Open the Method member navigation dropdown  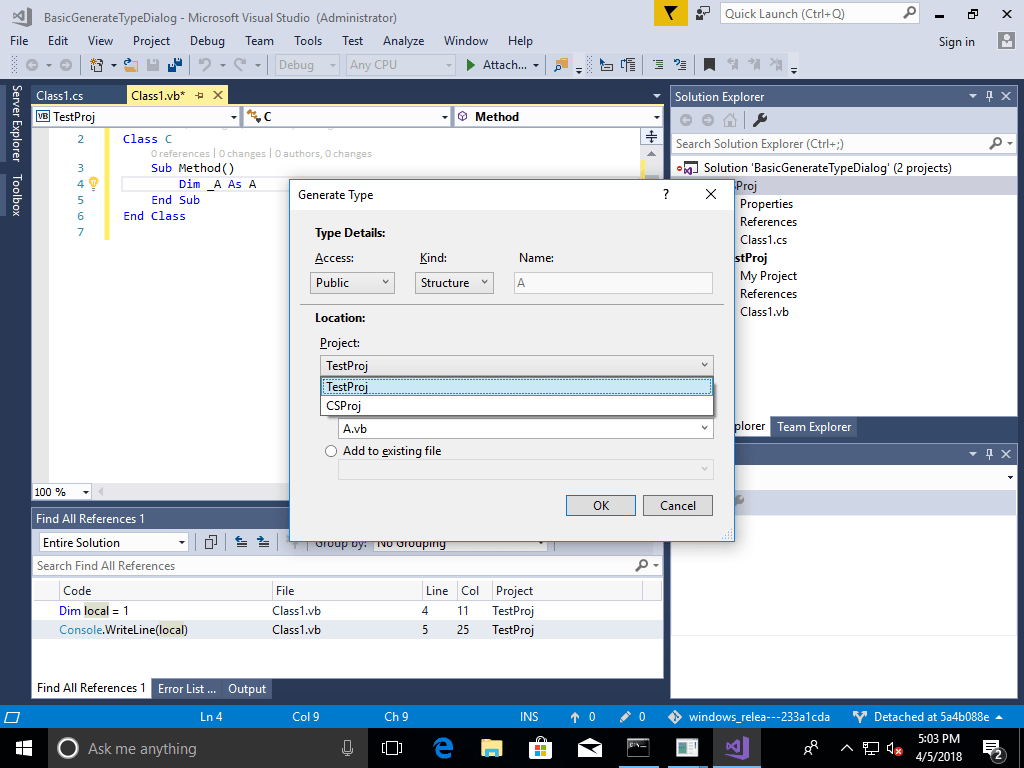tap(558, 117)
